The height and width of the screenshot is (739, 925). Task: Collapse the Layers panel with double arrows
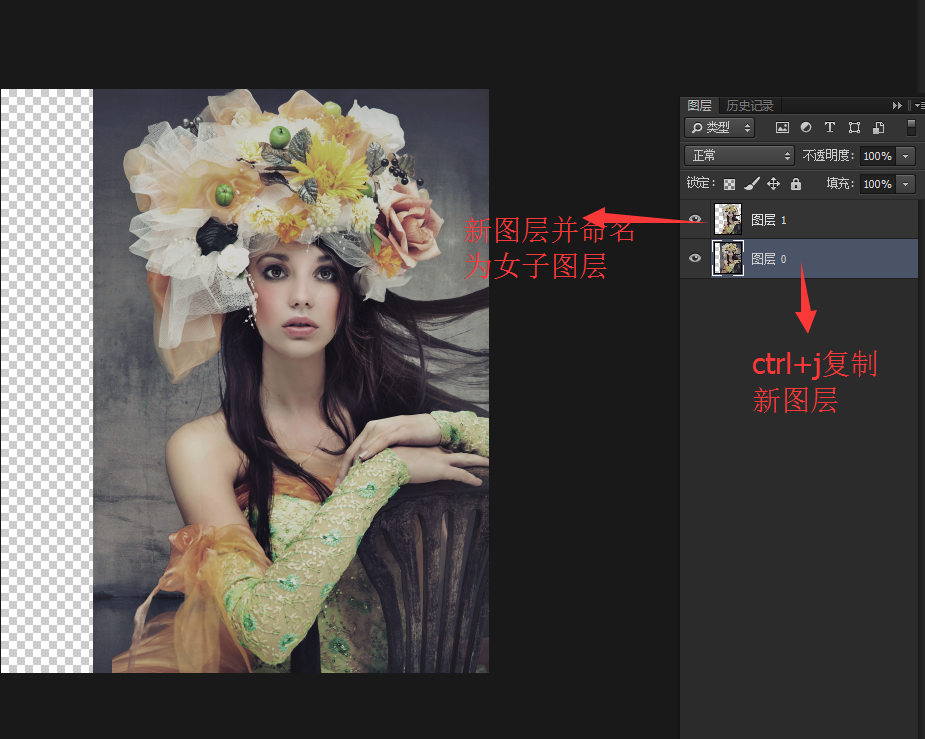[x=897, y=105]
